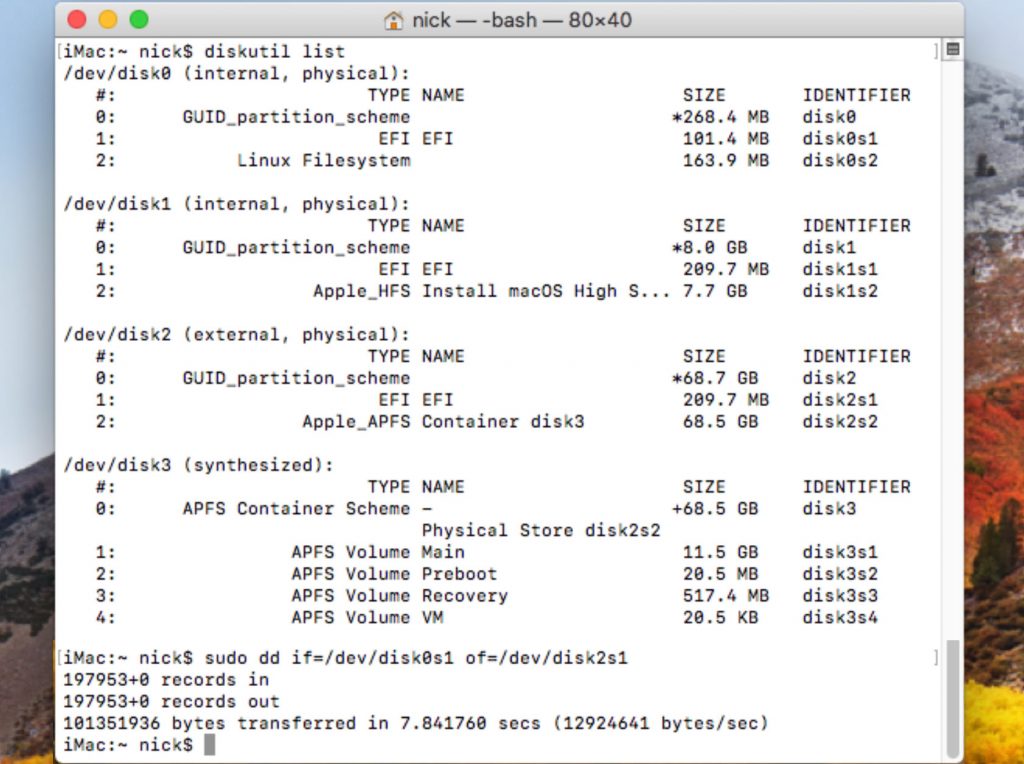Click the 'Linux Filesystem' partition entry
1024x764 pixels.
[323, 160]
